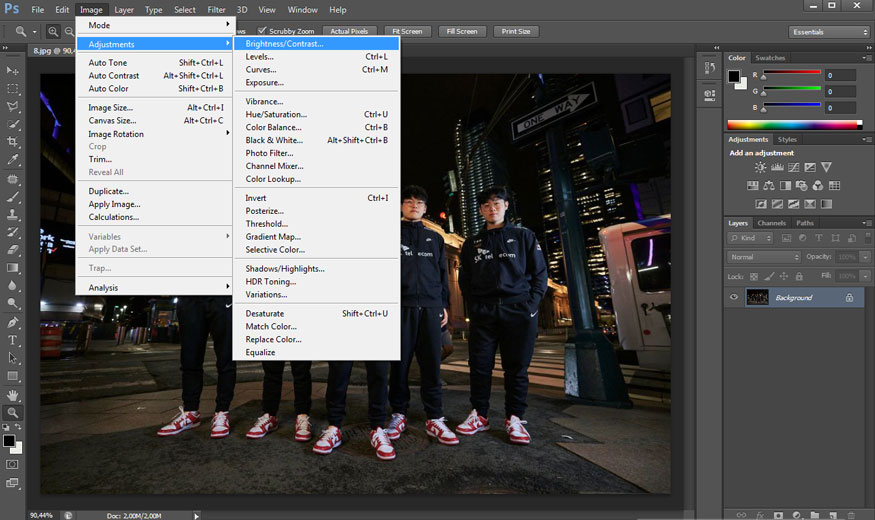Viewport: 875px width, 520px height.
Task: Select the Rectangle shape tool
Action: [x=12, y=376]
